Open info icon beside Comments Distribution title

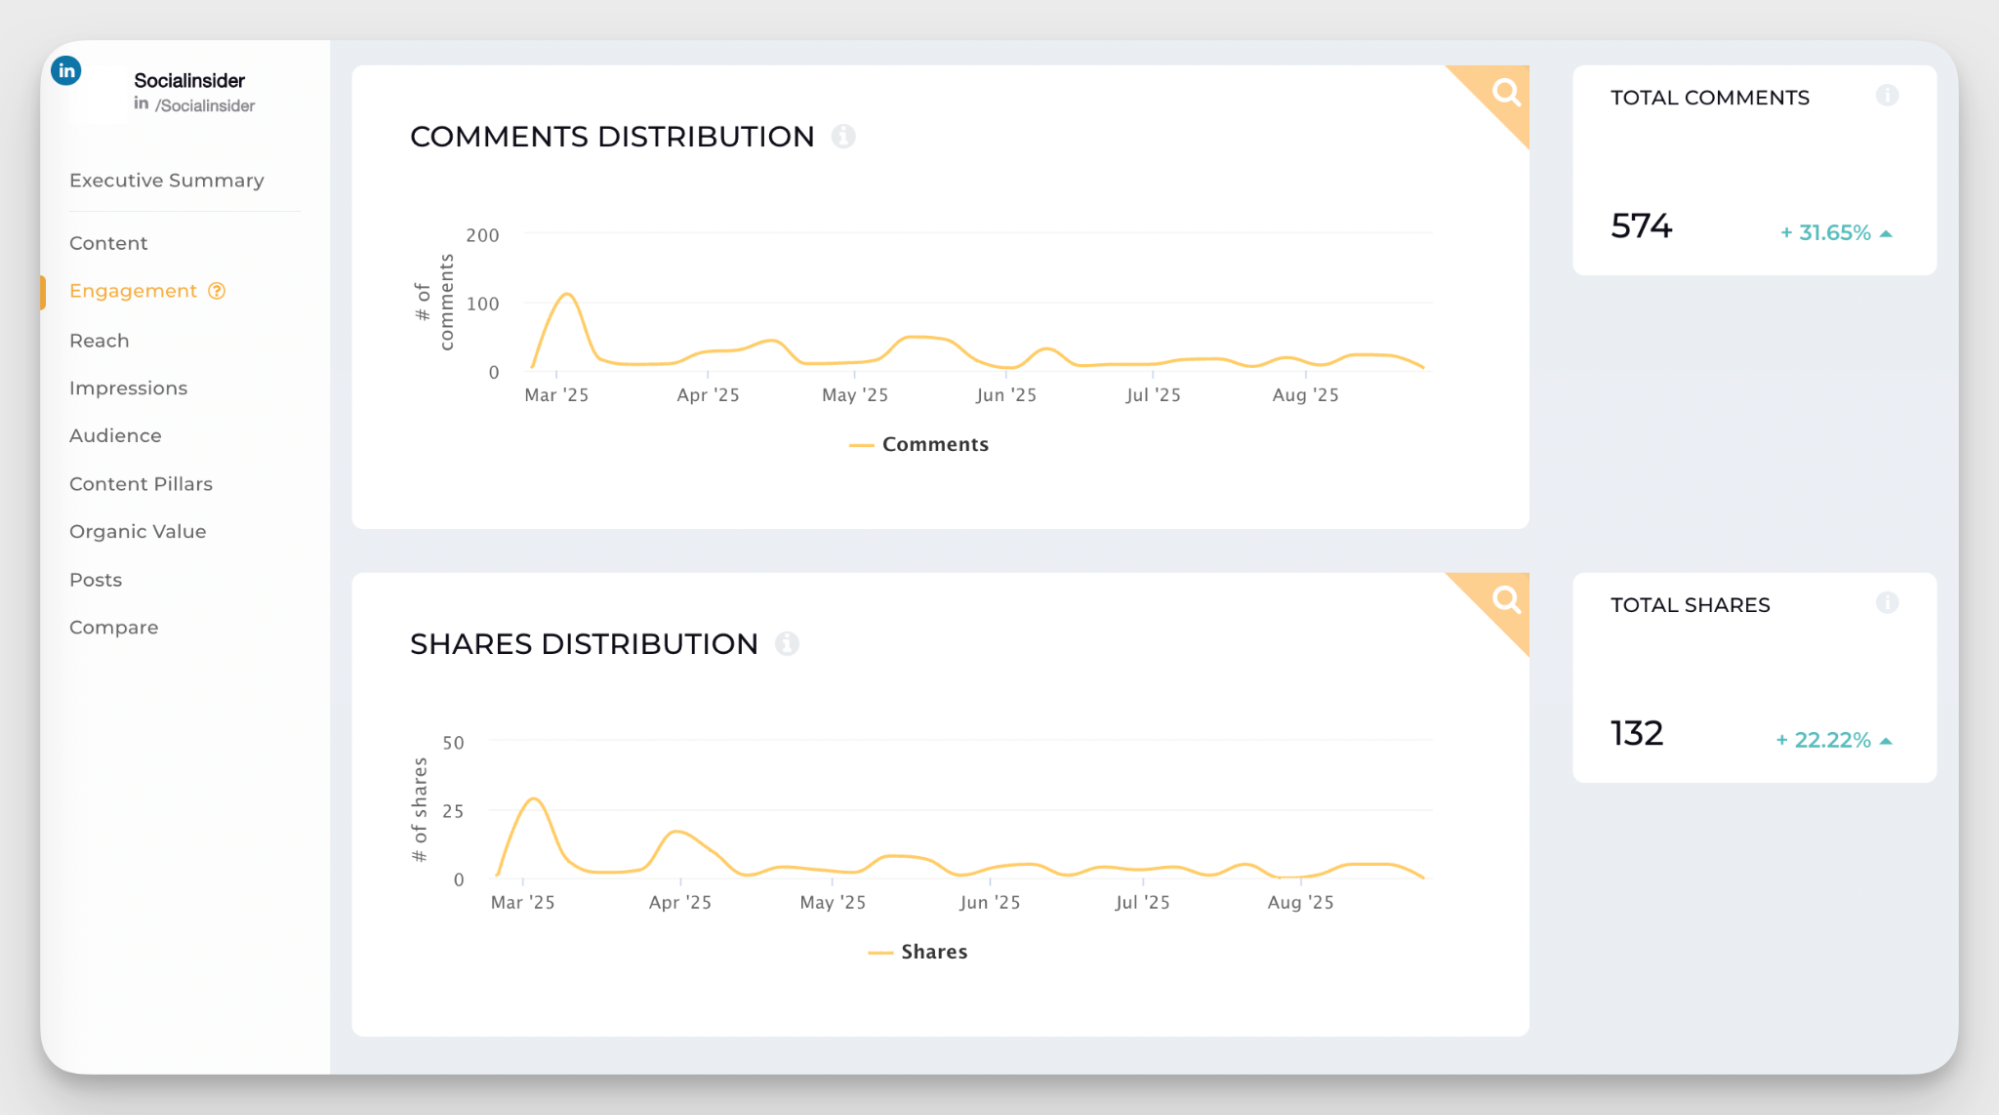[x=843, y=136]
